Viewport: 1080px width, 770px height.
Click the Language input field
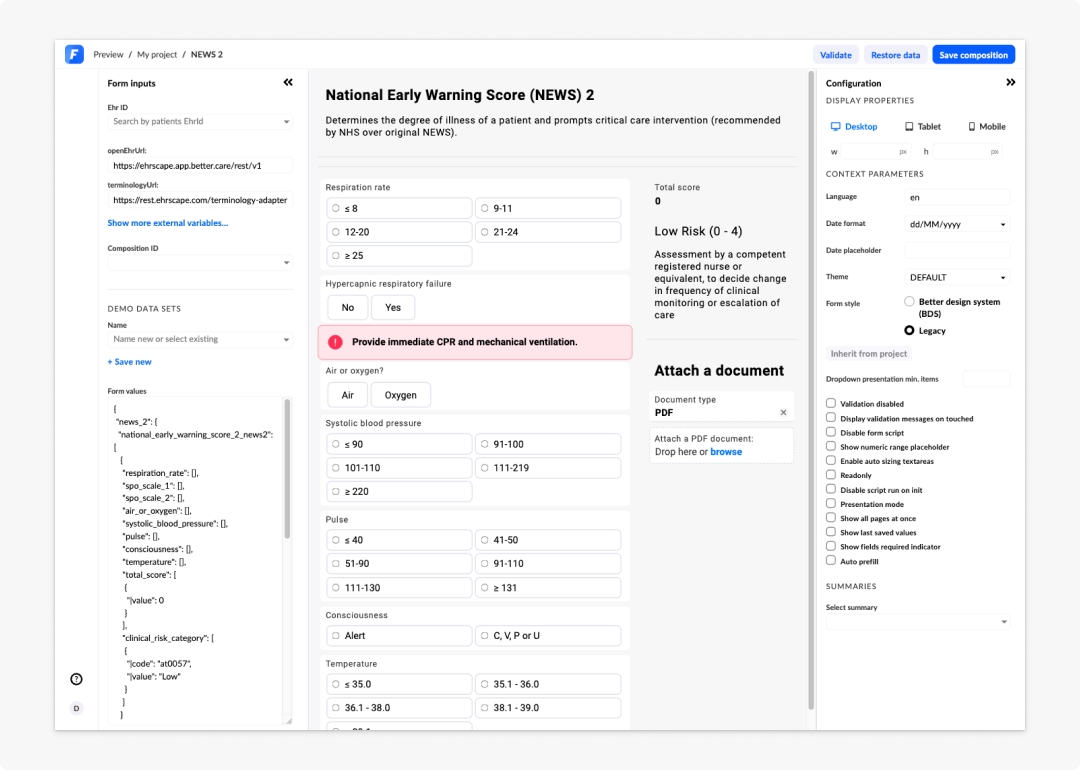957,197
